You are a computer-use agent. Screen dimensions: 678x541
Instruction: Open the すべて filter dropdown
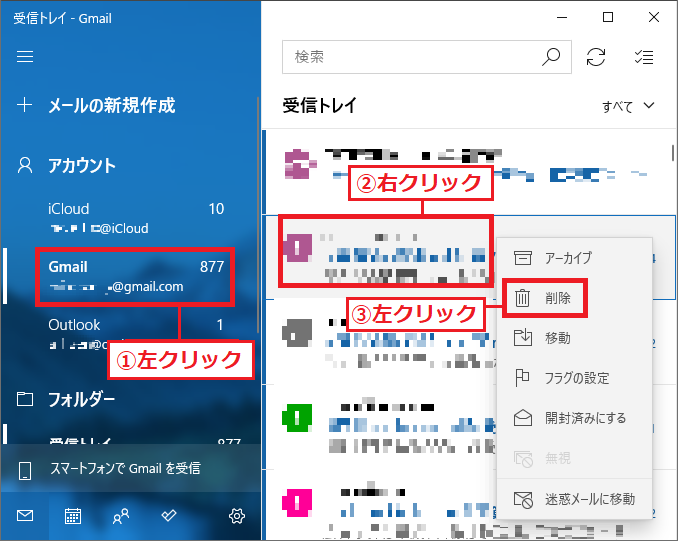tap(628, 106)
